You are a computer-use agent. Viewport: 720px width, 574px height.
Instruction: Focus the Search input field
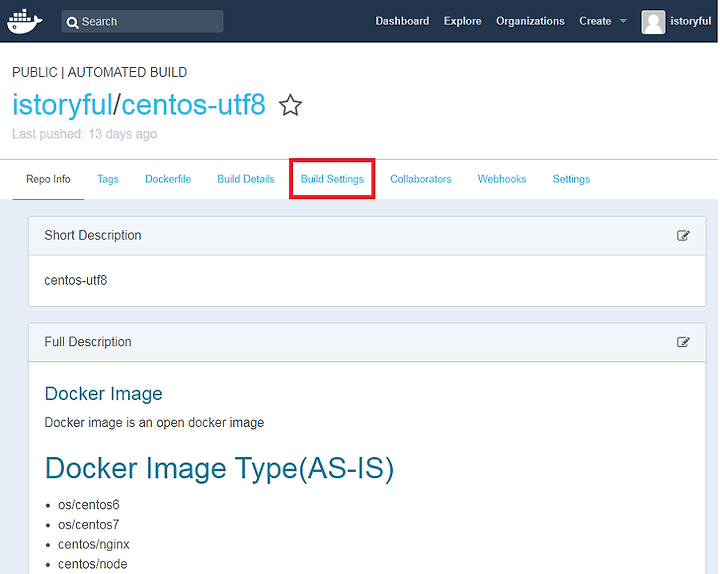pos(142,22)
